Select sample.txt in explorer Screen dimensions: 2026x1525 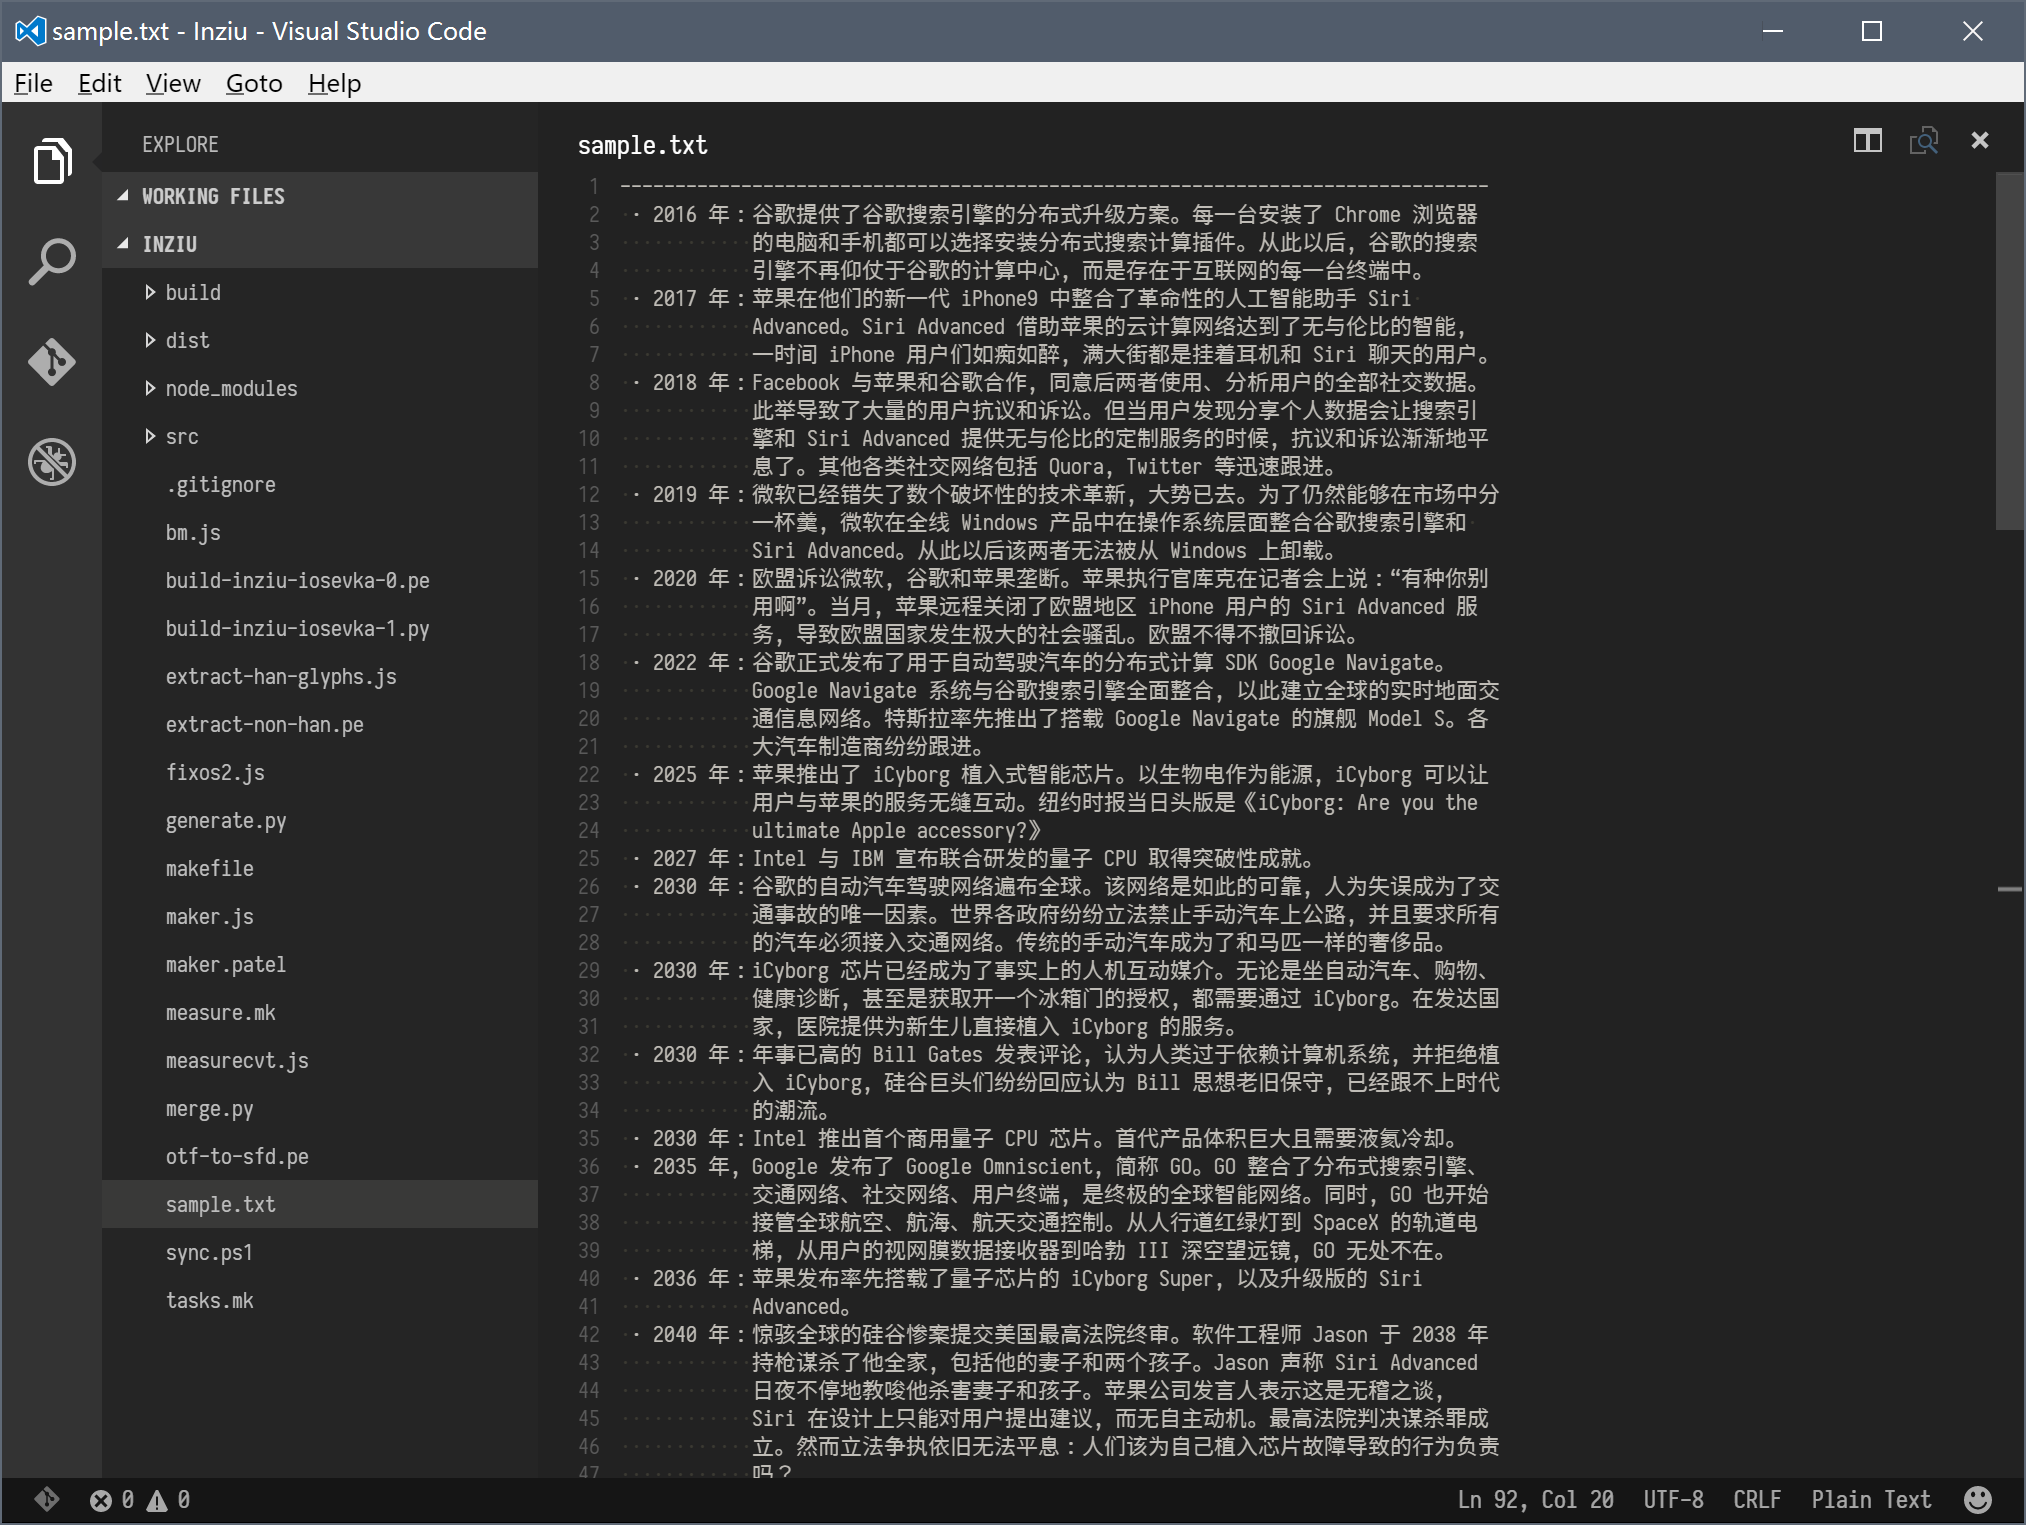pyautogui.click(x=320, y=1204)
